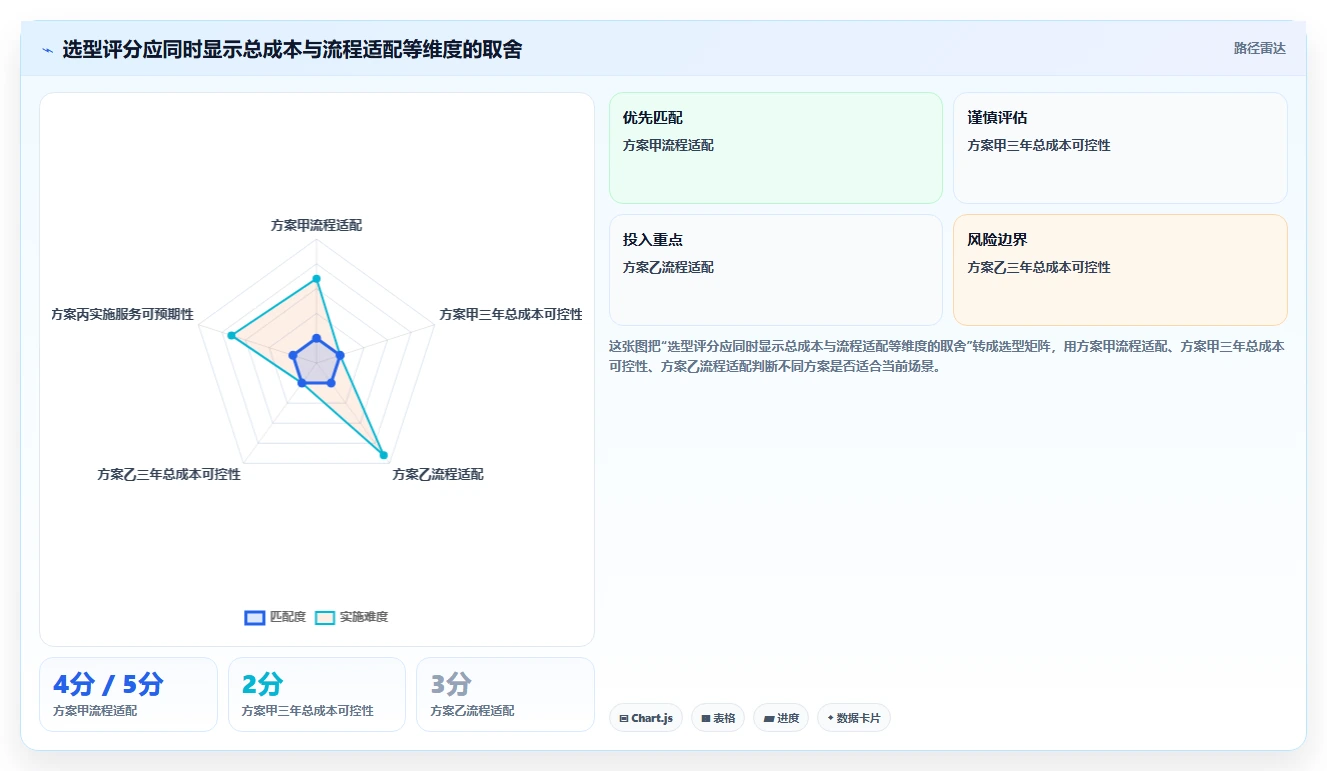Click the lightning icon beside the title

[48, 50]
